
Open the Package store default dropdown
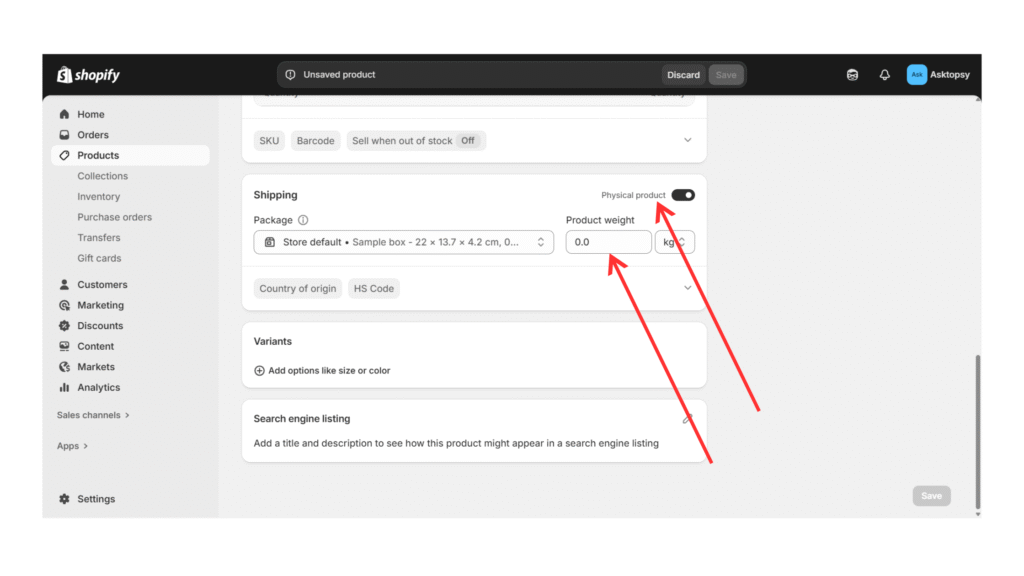click(x=404, y=242)
